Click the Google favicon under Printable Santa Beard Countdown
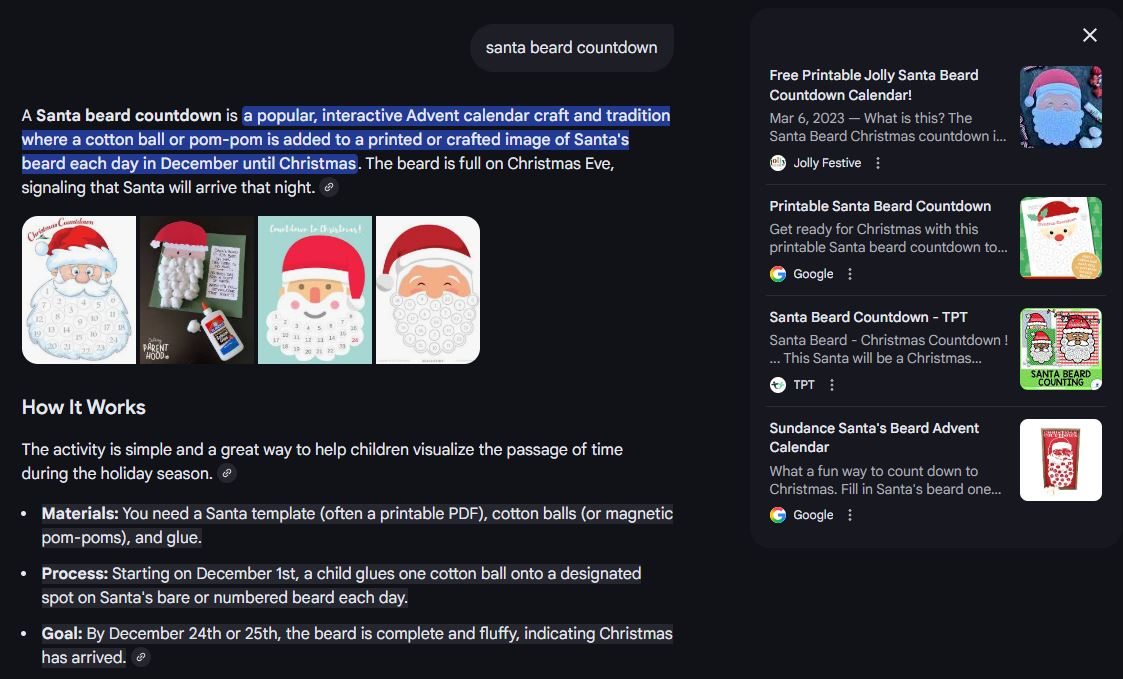Screen dimensions: 1123x679 click(778, 273)
